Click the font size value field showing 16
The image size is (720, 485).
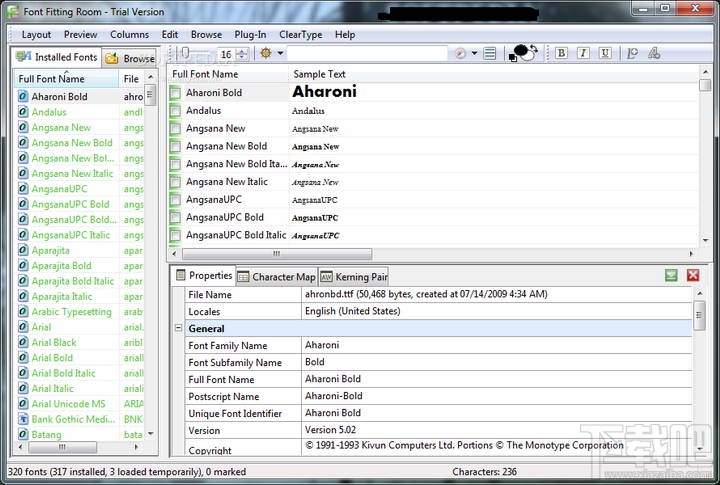(228, 54)
